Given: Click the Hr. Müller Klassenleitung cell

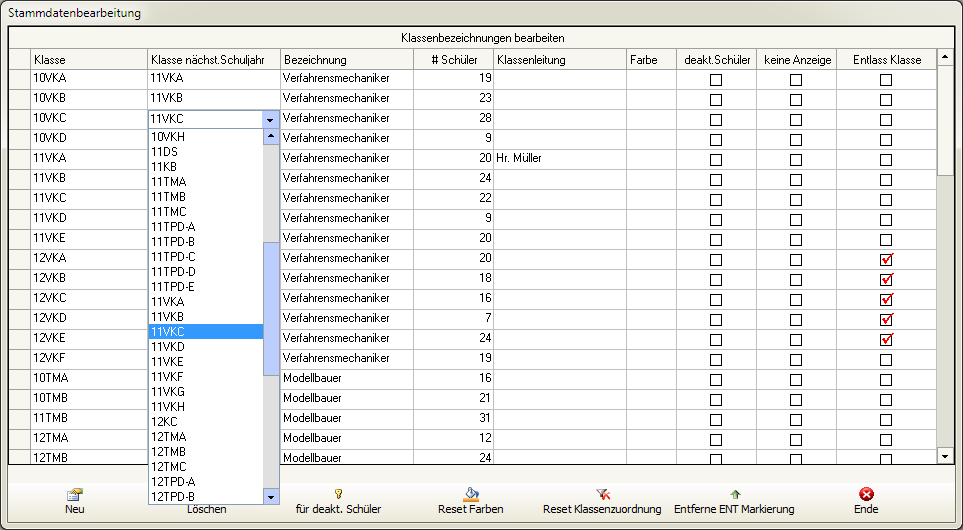Looking at the screenshot, I should (x=559, y=158).
